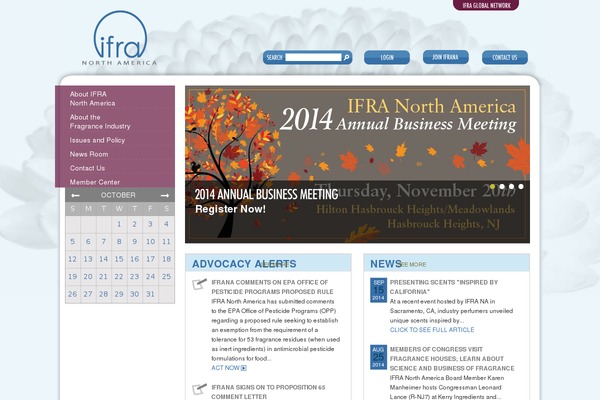Viewport: 600px width, 400px height.
Task: Click the Login button
Action: click(387, 57)
